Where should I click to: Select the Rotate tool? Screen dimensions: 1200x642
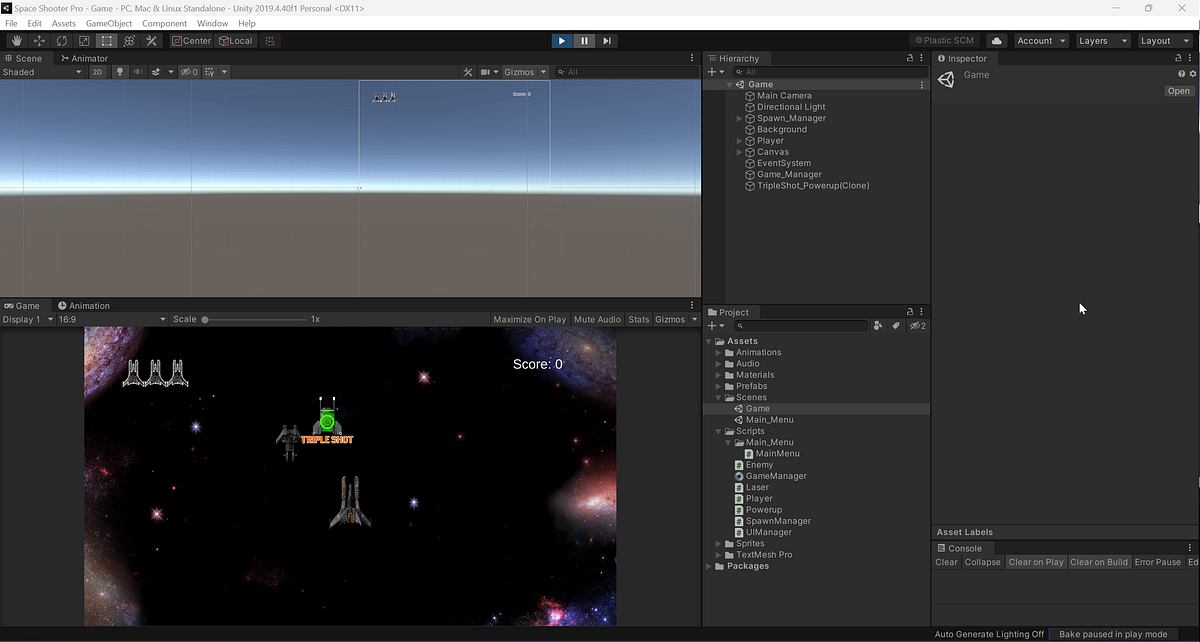click(62, 40)
